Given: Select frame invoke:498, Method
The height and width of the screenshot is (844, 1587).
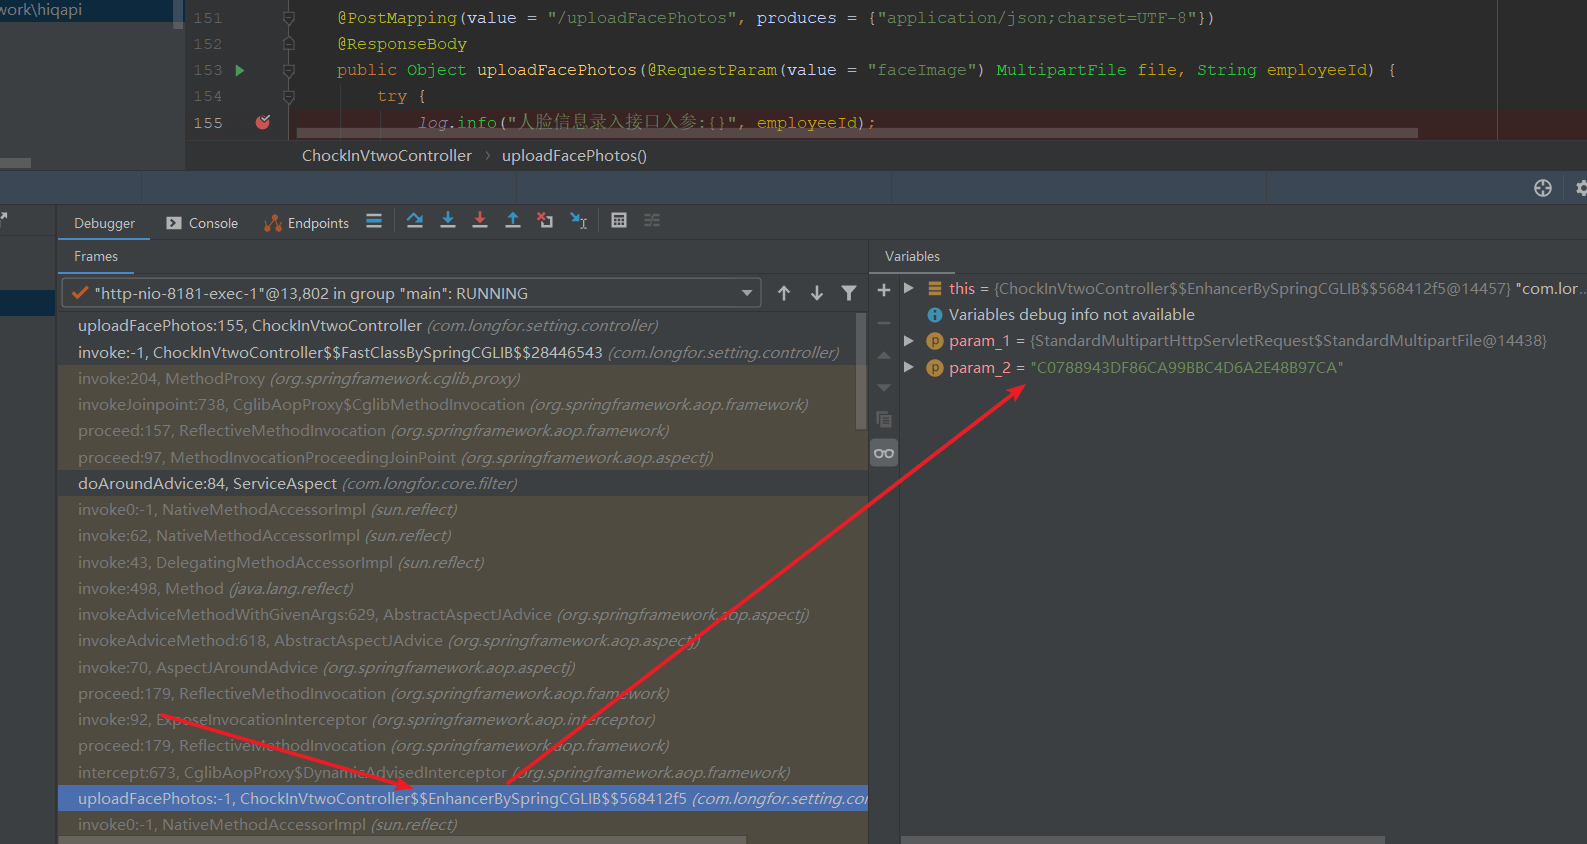Looking at the screenshot, I should click(463, 588).
